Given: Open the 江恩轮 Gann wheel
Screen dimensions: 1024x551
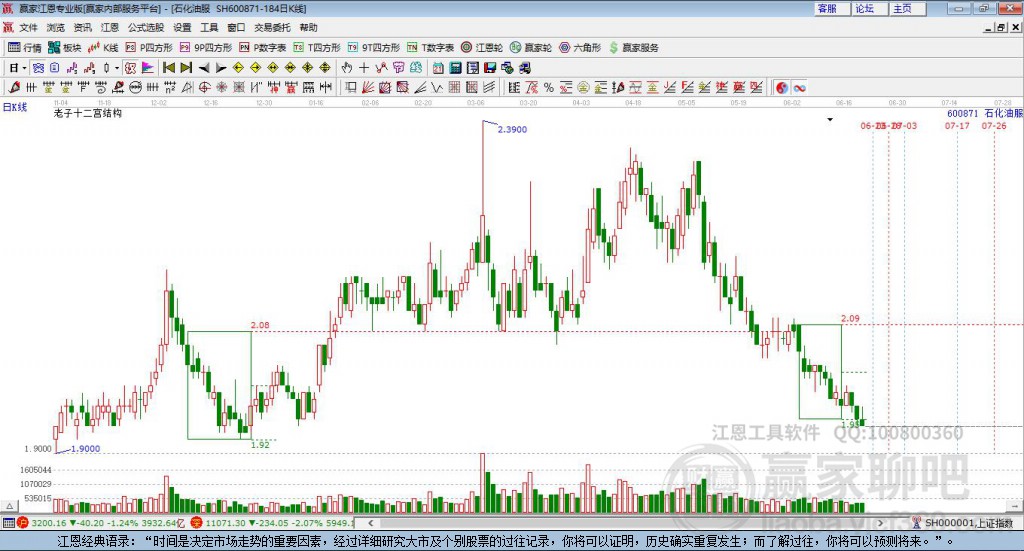Looking at the screenshot, I should tap(482, 48).
